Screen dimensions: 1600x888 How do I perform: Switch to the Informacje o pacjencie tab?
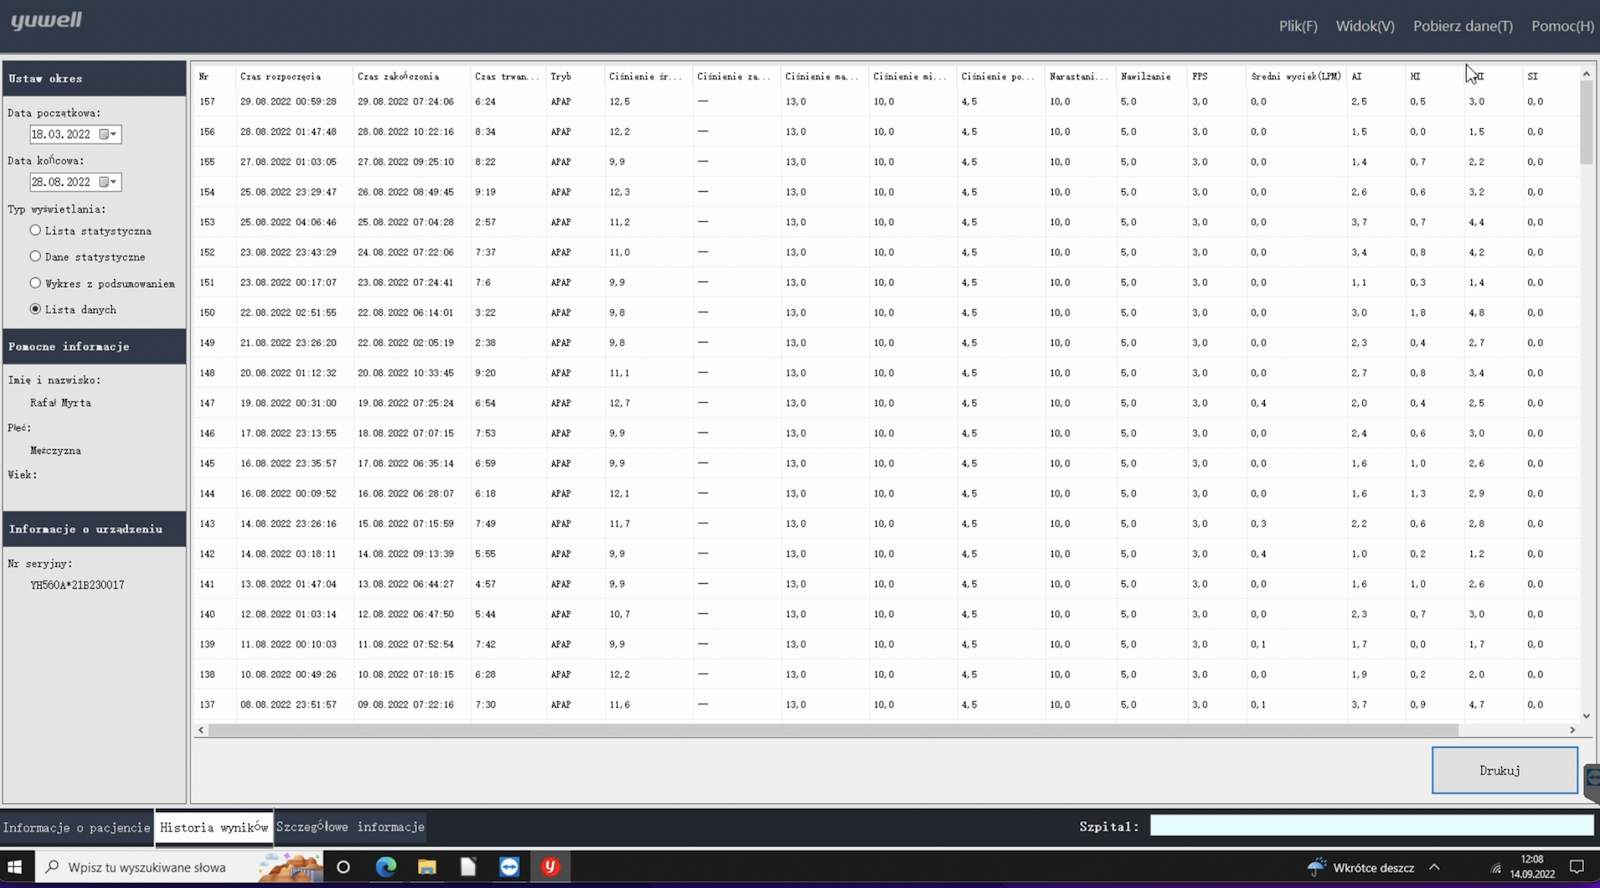click(77, 827)
